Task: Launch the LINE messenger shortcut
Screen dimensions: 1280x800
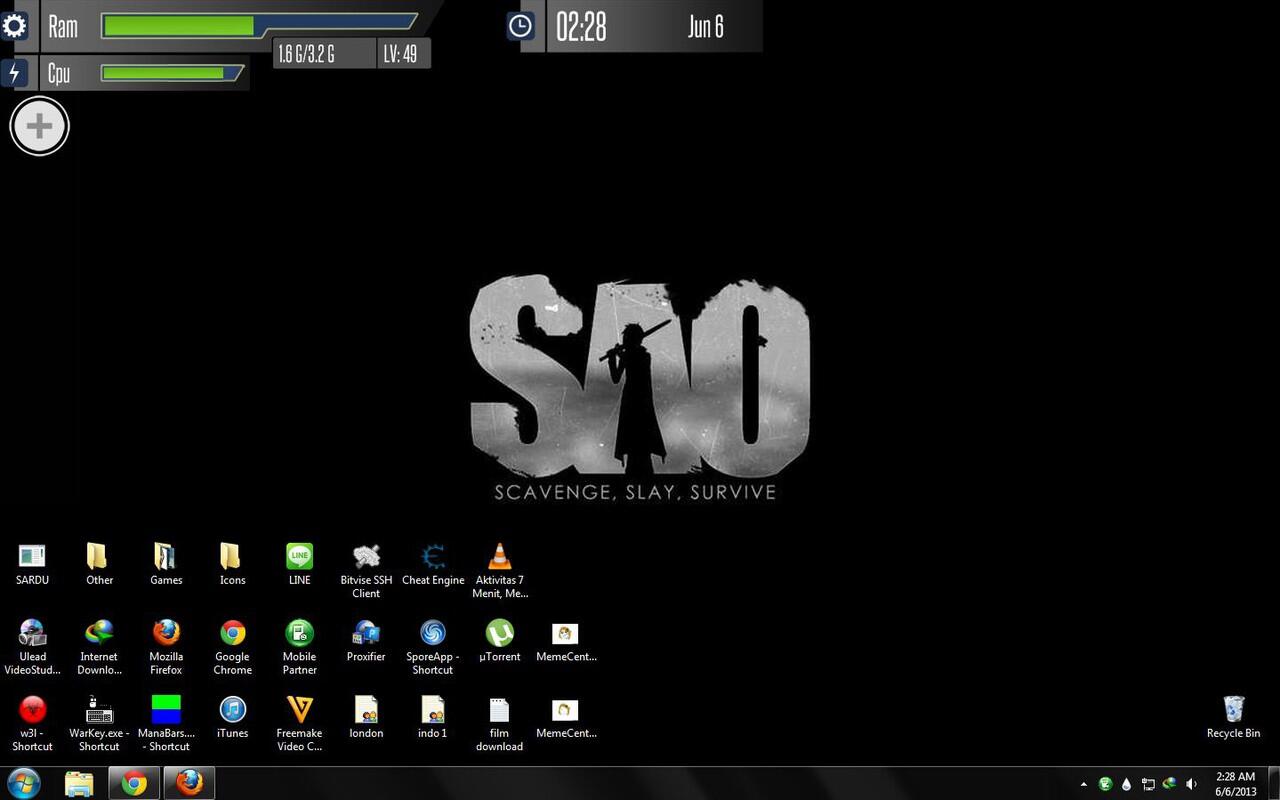Action: tap(299, 565)
